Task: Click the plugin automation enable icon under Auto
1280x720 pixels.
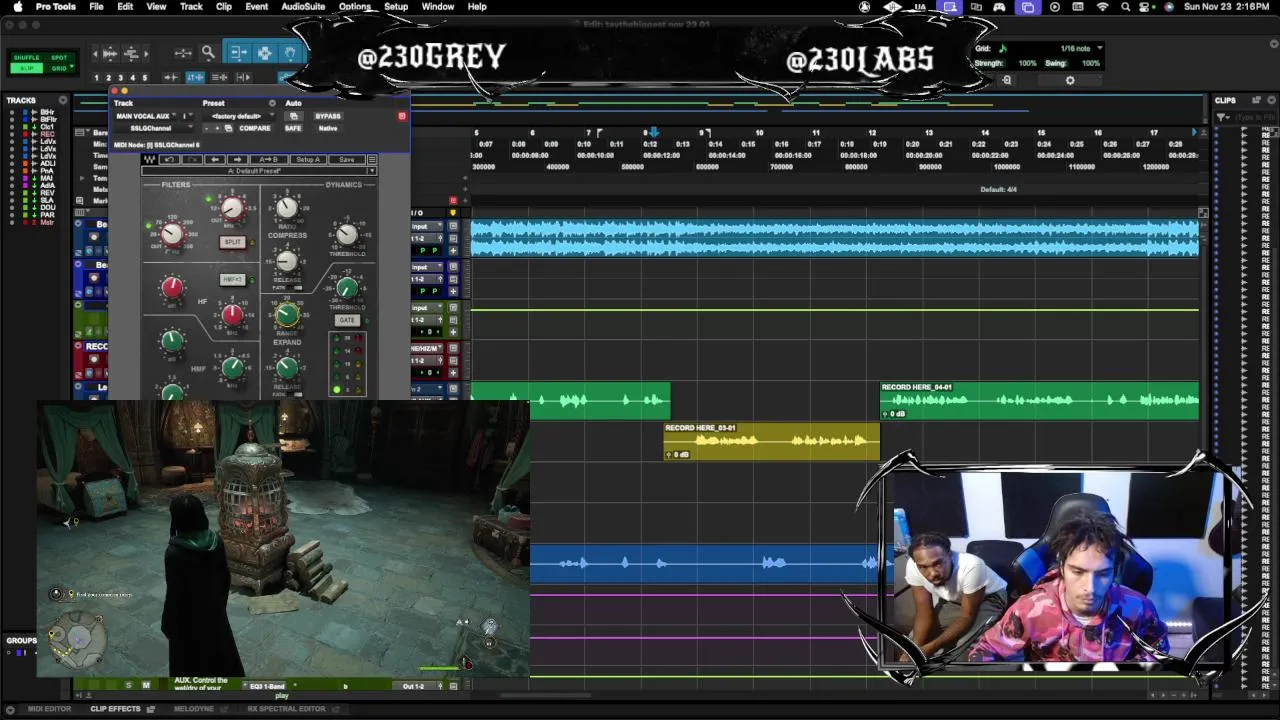Action: (293, 116)
